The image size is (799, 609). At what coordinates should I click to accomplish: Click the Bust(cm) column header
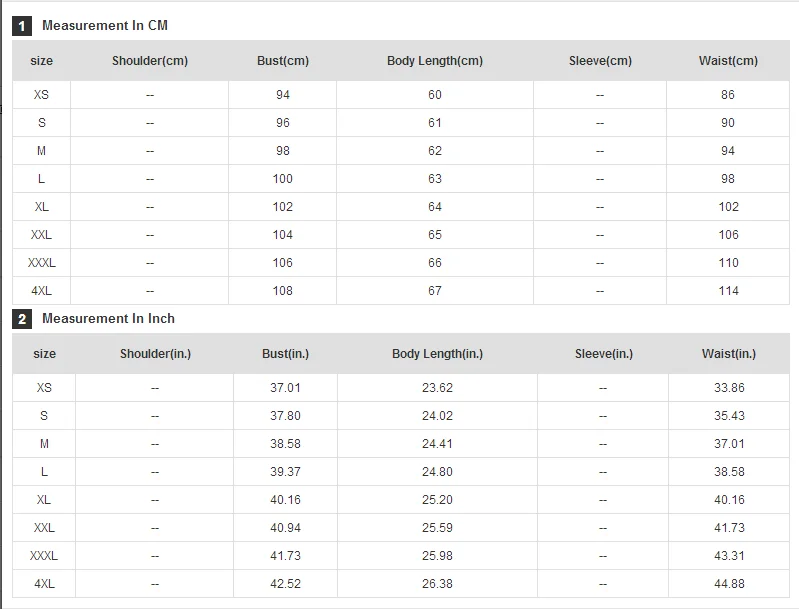click(x=283, y=61)
